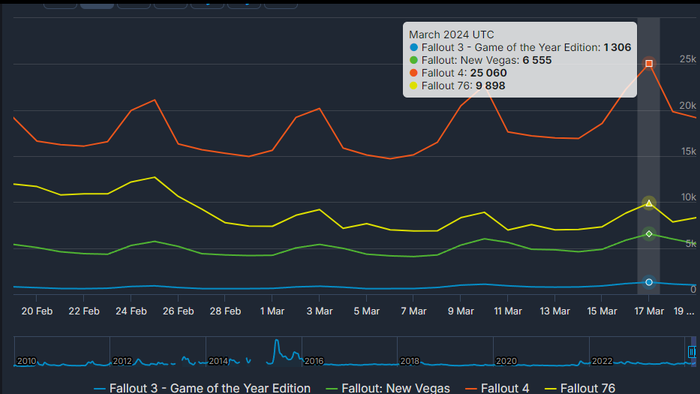Click the '11 Mar' x-axis label
The height and width of the screenshot is (394, 700).
click(508, 311)
